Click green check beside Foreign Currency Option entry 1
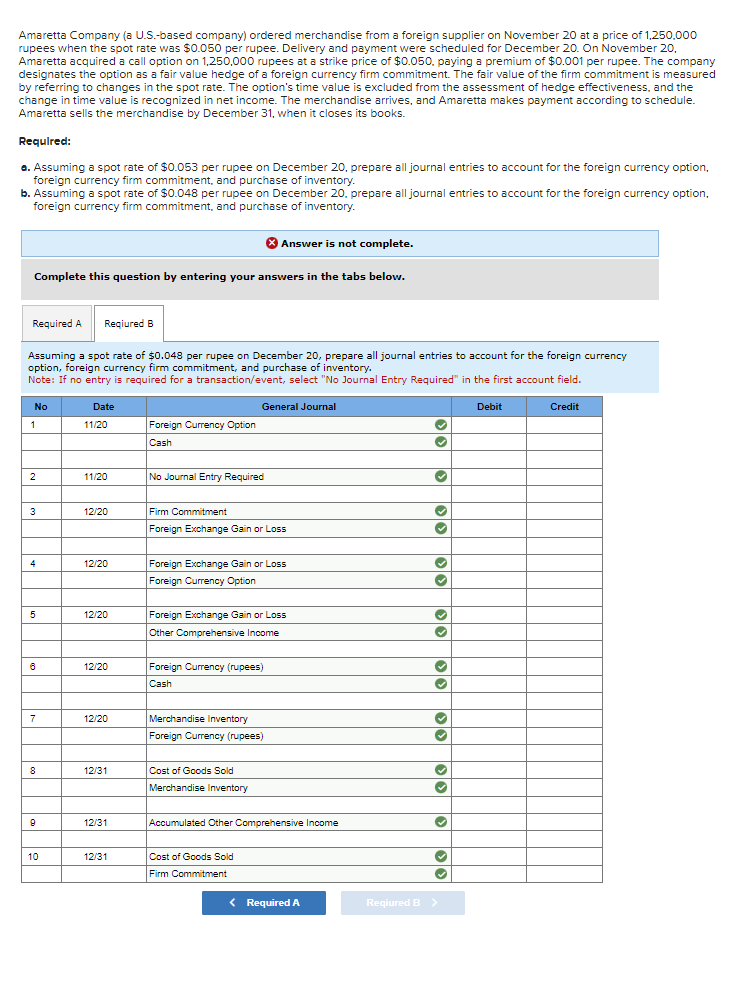 click(441, 424)
